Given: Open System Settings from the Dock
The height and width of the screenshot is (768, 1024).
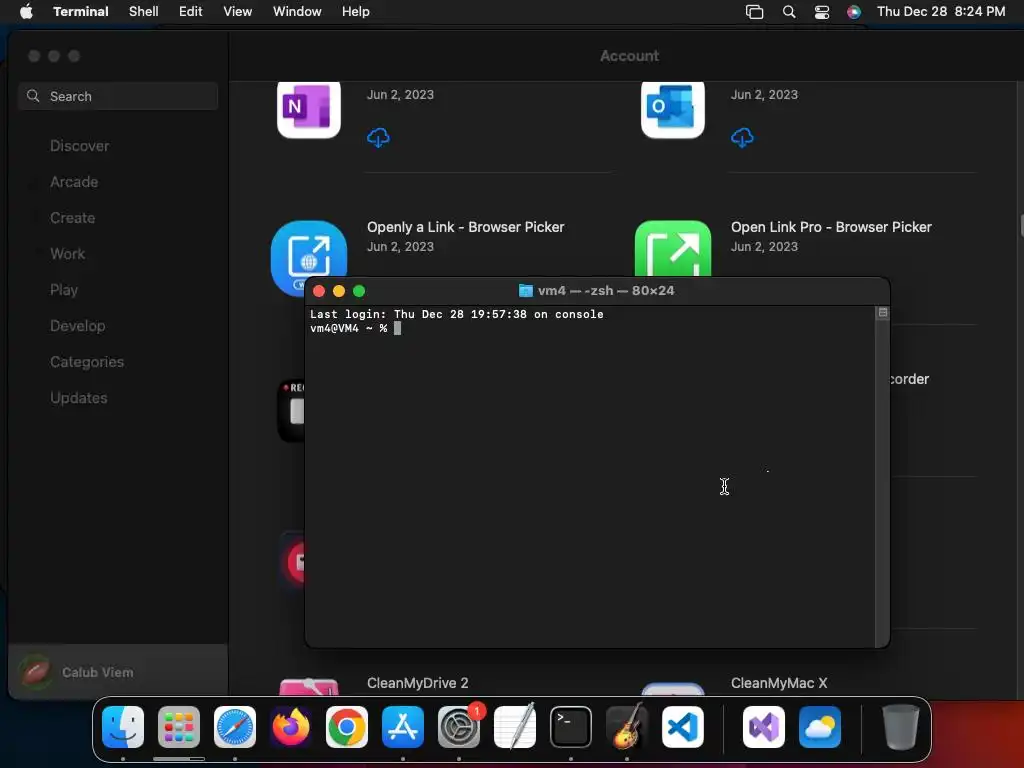Looking at the screenshot, I should [x=459, y=727].
